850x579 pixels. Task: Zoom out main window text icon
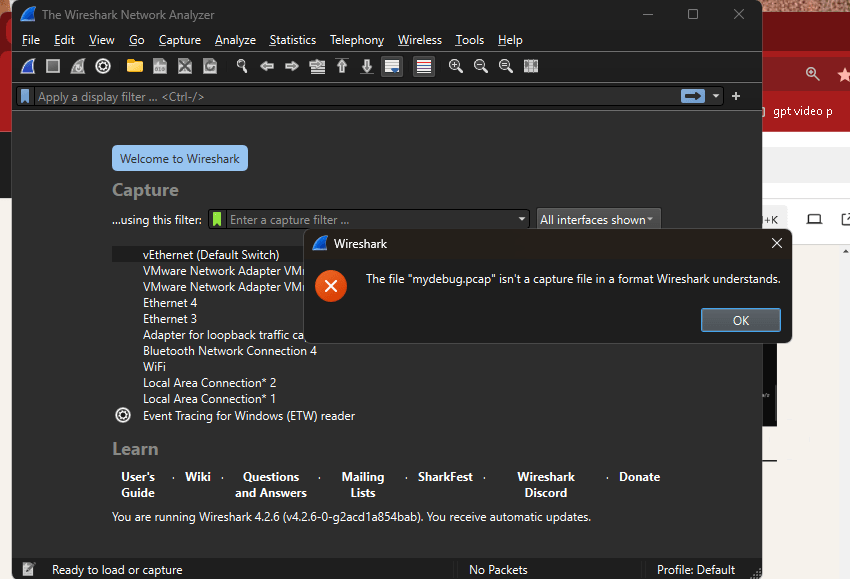tap(481, 66)
